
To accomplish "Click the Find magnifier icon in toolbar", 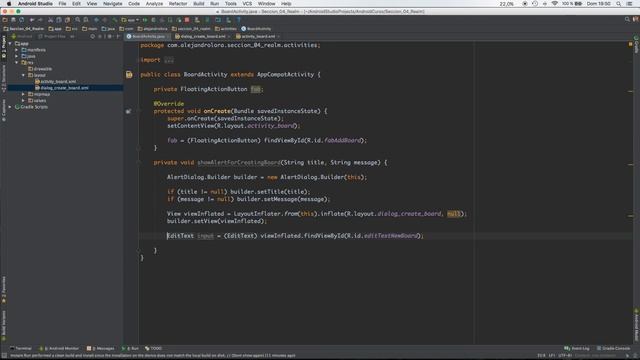I will [78, 20].
